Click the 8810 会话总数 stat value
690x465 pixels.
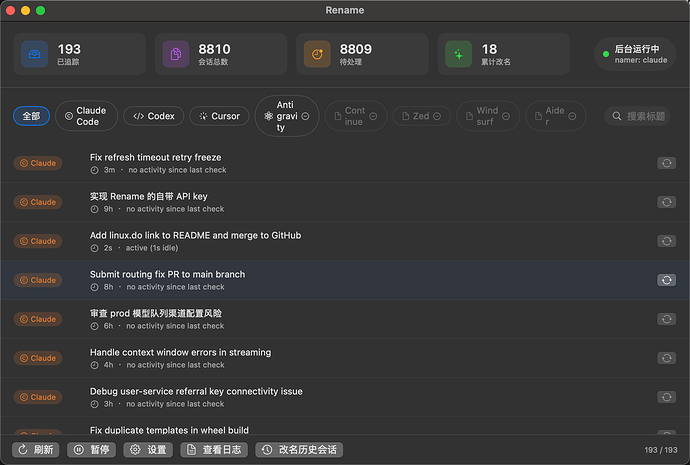click(214, 49)
